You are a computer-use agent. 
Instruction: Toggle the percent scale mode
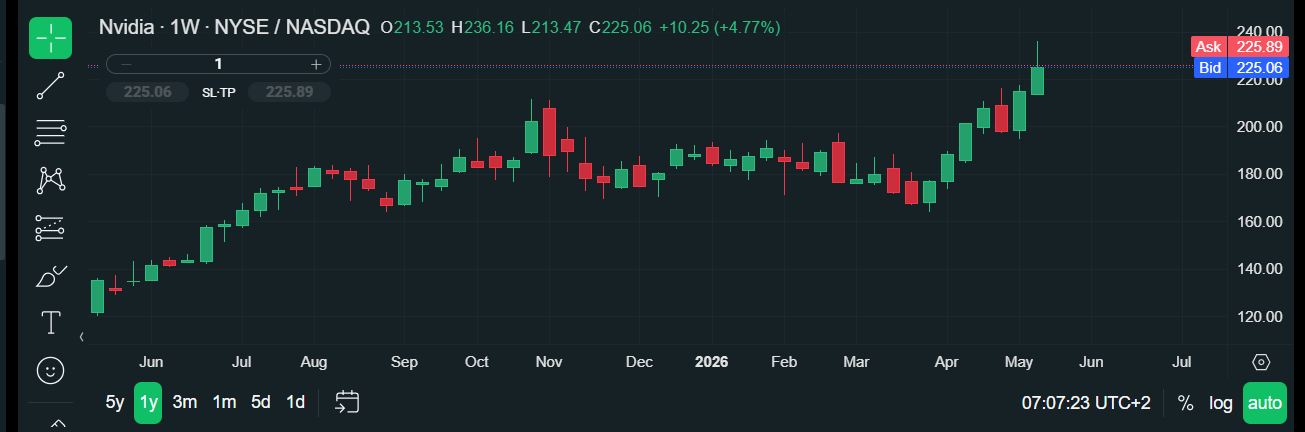[1185, 403]
